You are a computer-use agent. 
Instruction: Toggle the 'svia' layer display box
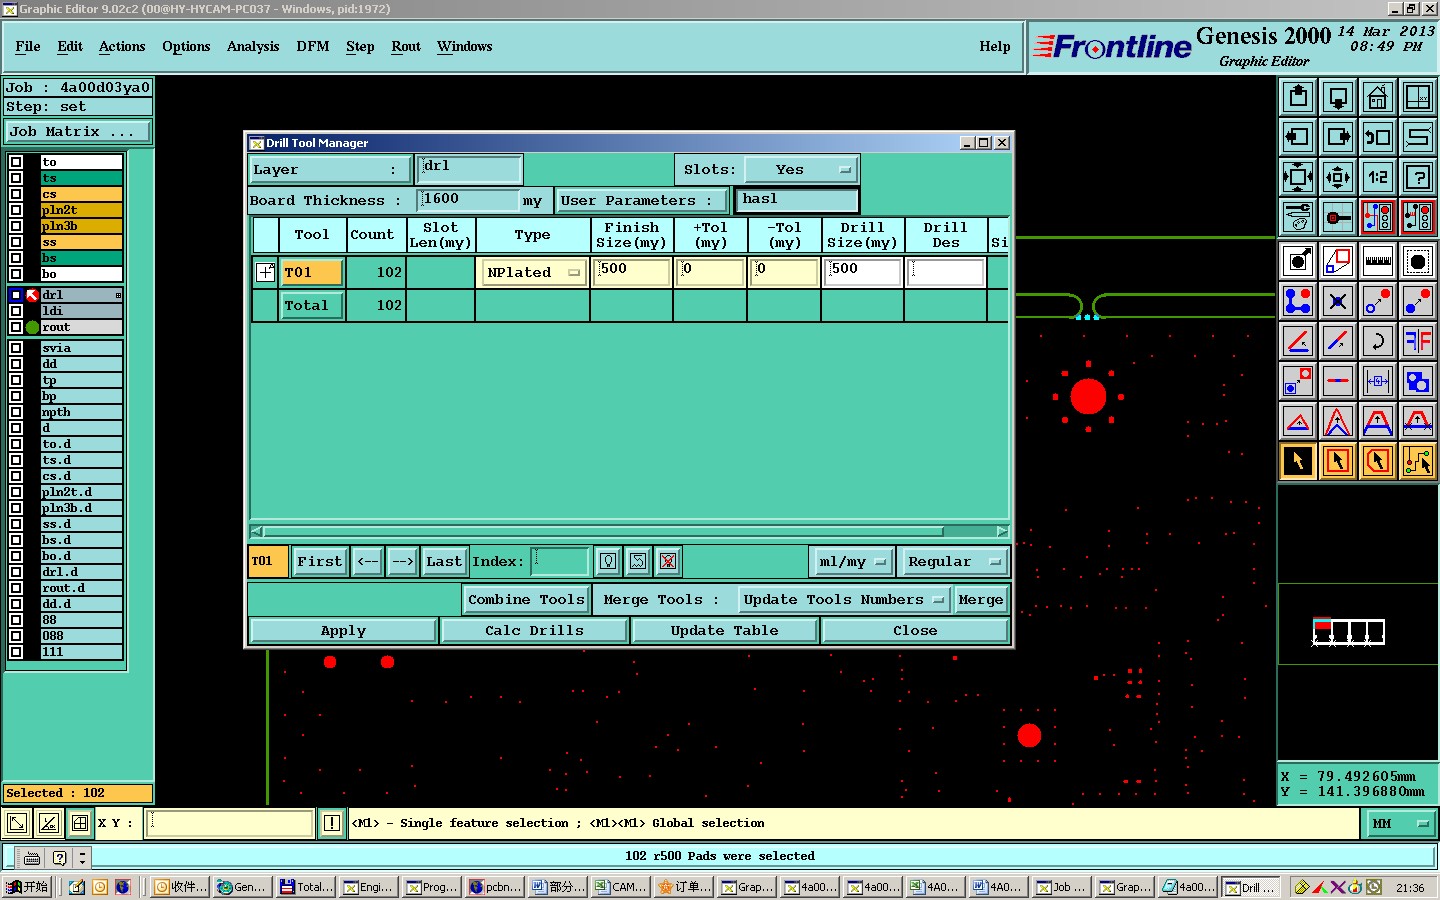(16, 348)
